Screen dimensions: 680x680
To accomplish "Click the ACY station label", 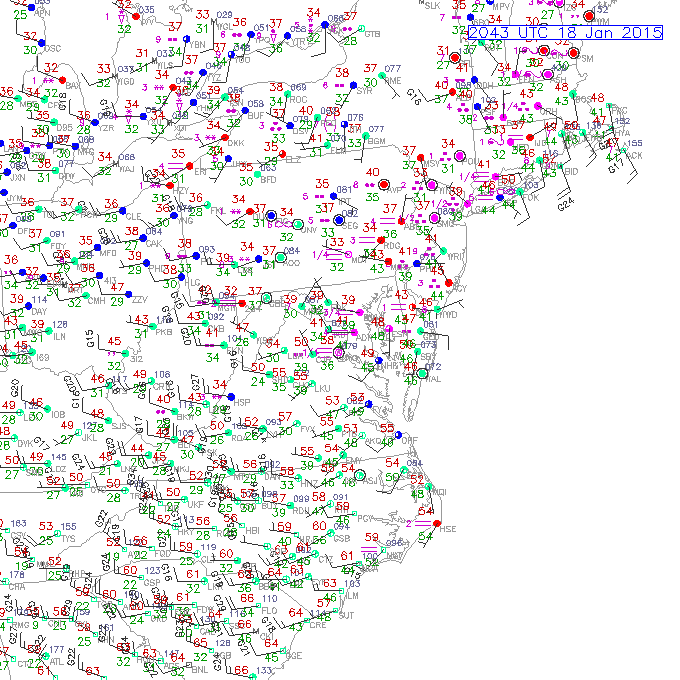I will tap(459, 288).
